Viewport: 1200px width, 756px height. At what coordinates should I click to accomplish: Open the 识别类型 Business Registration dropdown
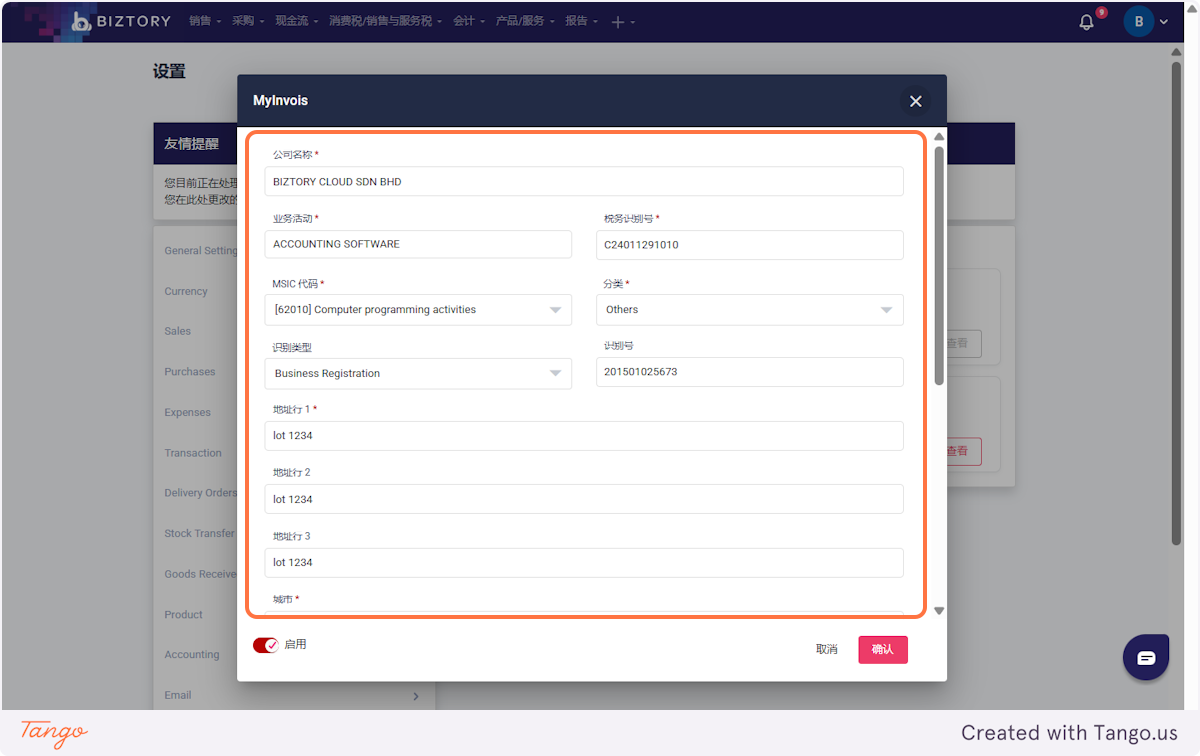tap(418, 373)
